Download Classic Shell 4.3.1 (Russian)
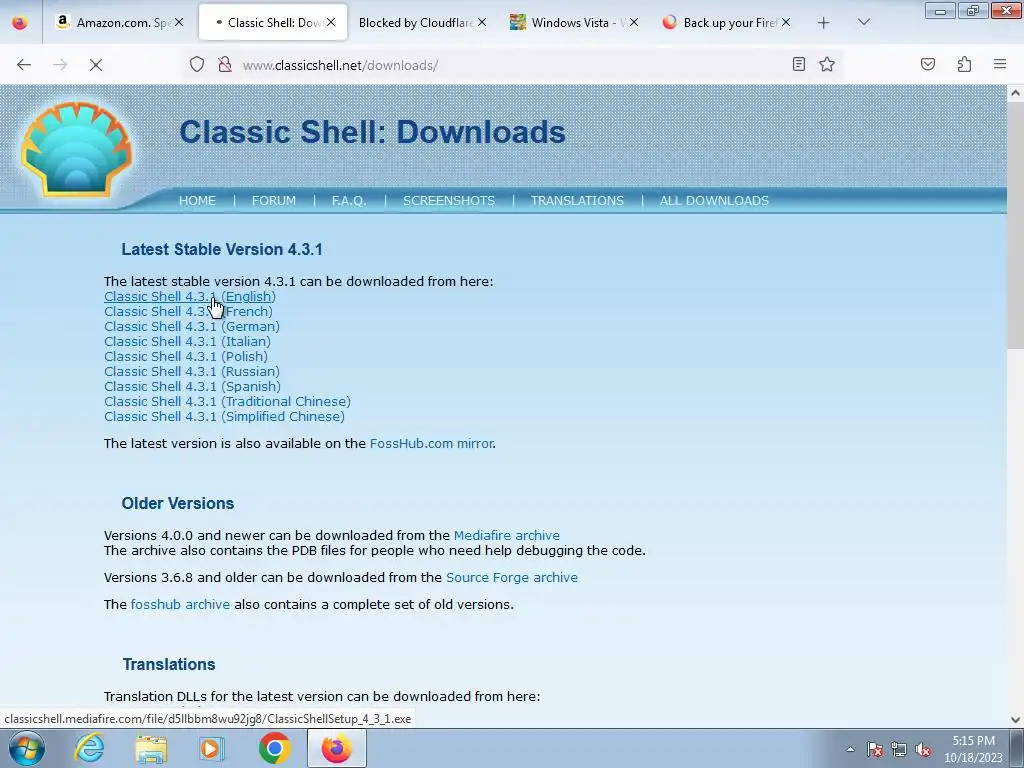Image resolution: width=1024 pixels, height=768 pixels. 191,372
